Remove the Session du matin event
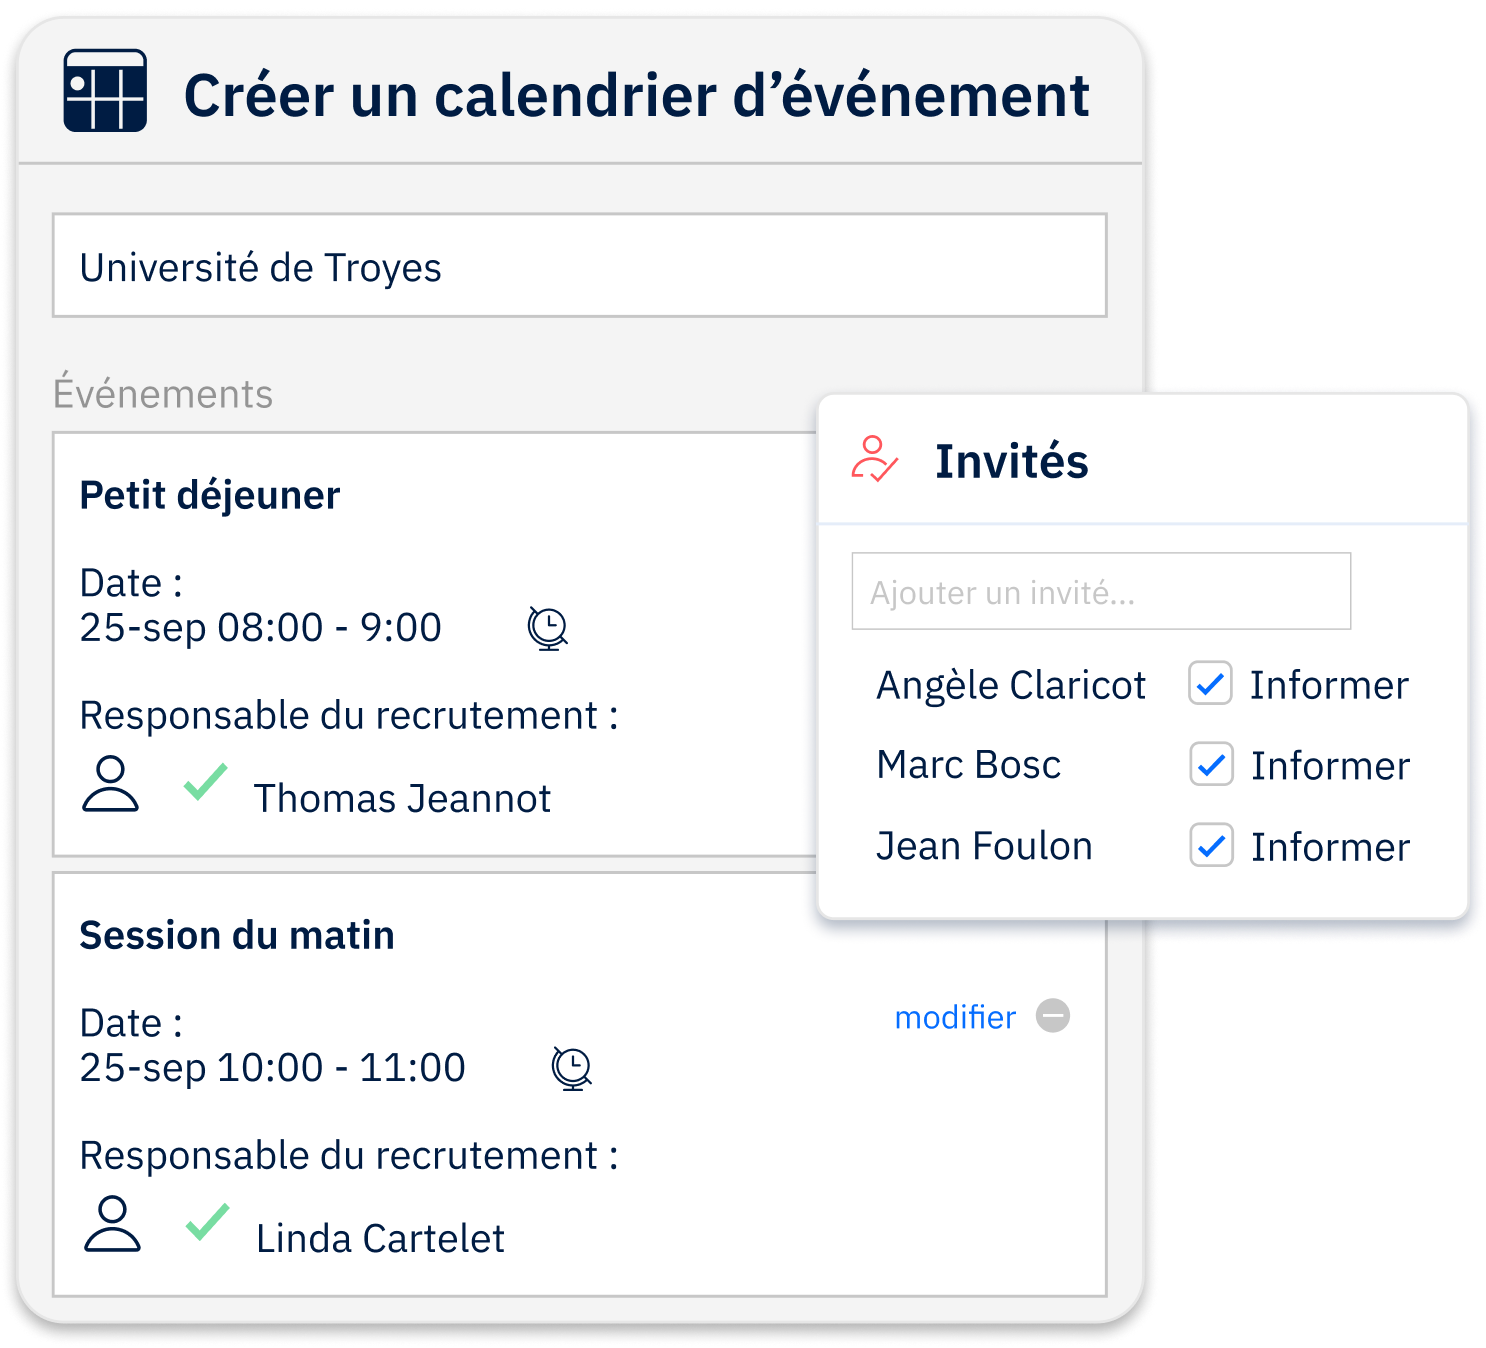Screen dimensions: 1486x1348 pos(1052,1016)
